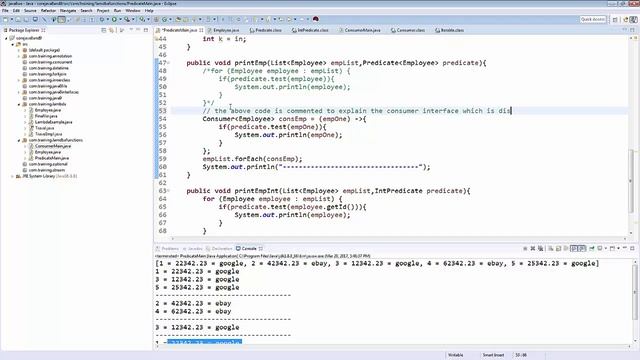Image resolution: width=640 pixels, height=360 pixels.
Task: Click the Smart Insert status bar entry
Action: tap(493, 355)
